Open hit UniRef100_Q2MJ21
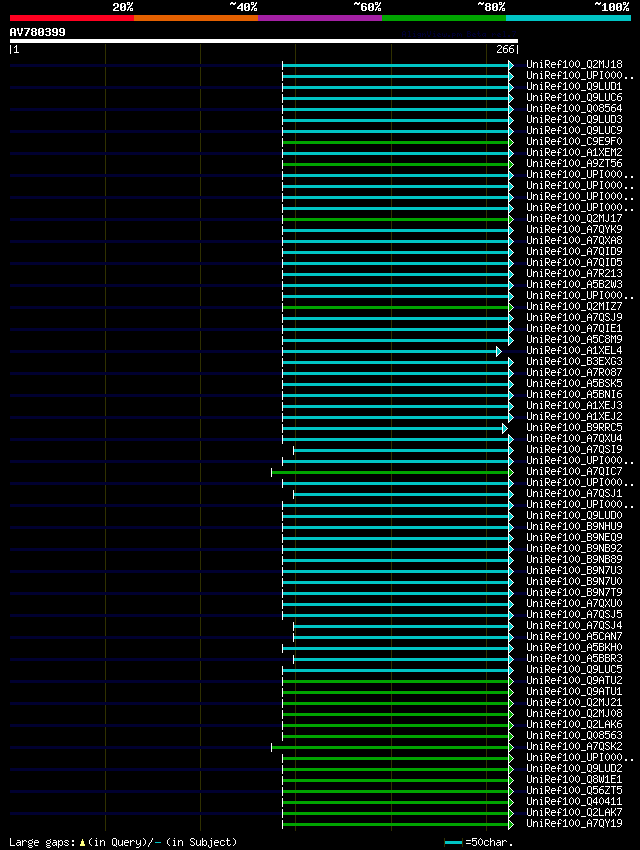This screenshot has height=850, width=640. point(574,703)
